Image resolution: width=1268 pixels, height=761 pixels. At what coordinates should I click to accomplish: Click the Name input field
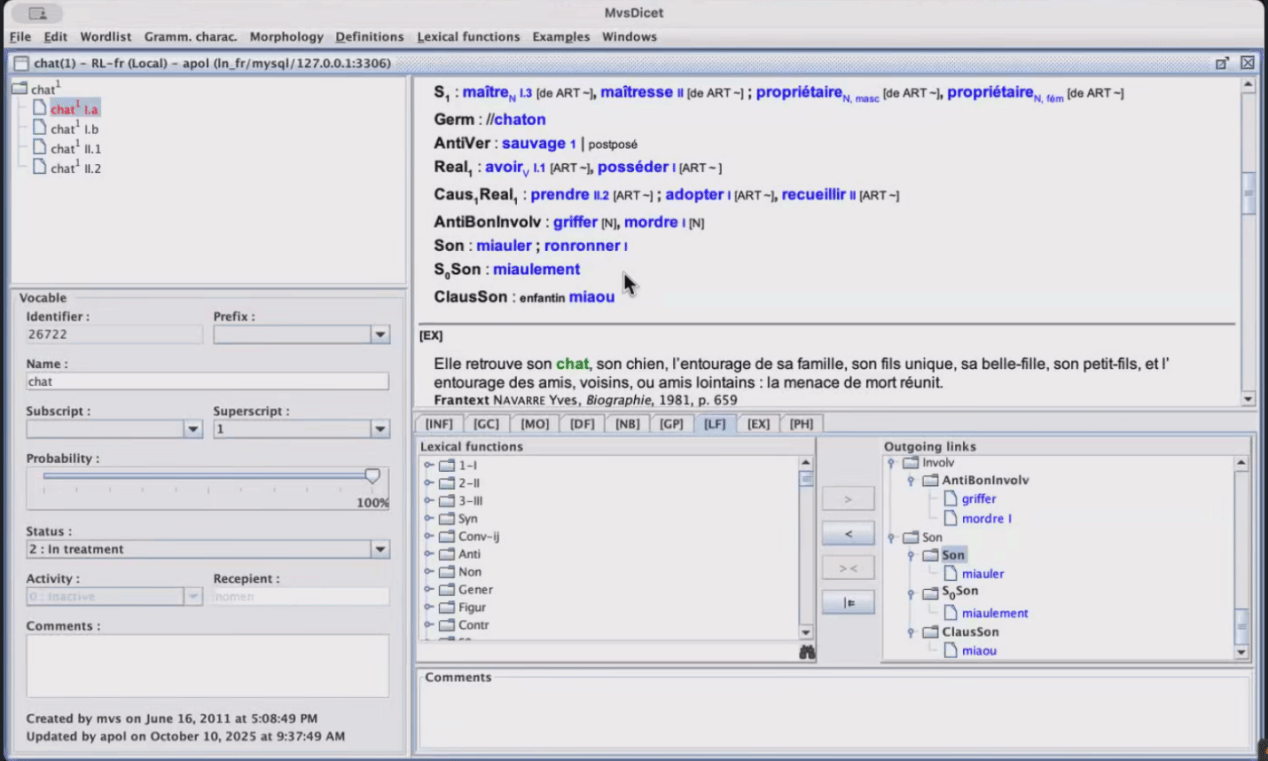click(207, 382)
